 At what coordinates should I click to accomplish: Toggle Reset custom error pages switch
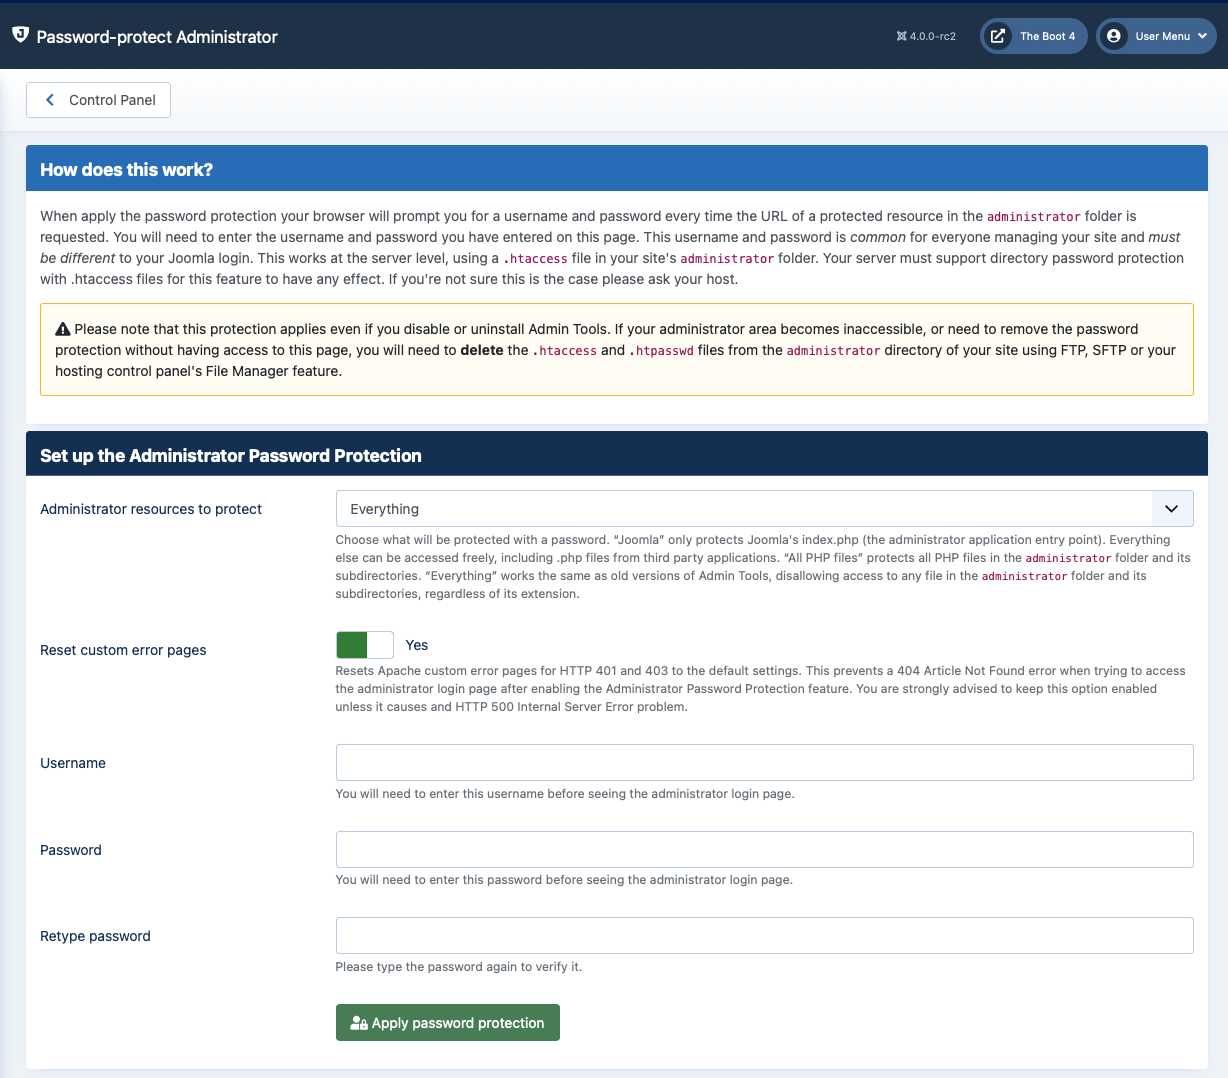tap(364, 645)
